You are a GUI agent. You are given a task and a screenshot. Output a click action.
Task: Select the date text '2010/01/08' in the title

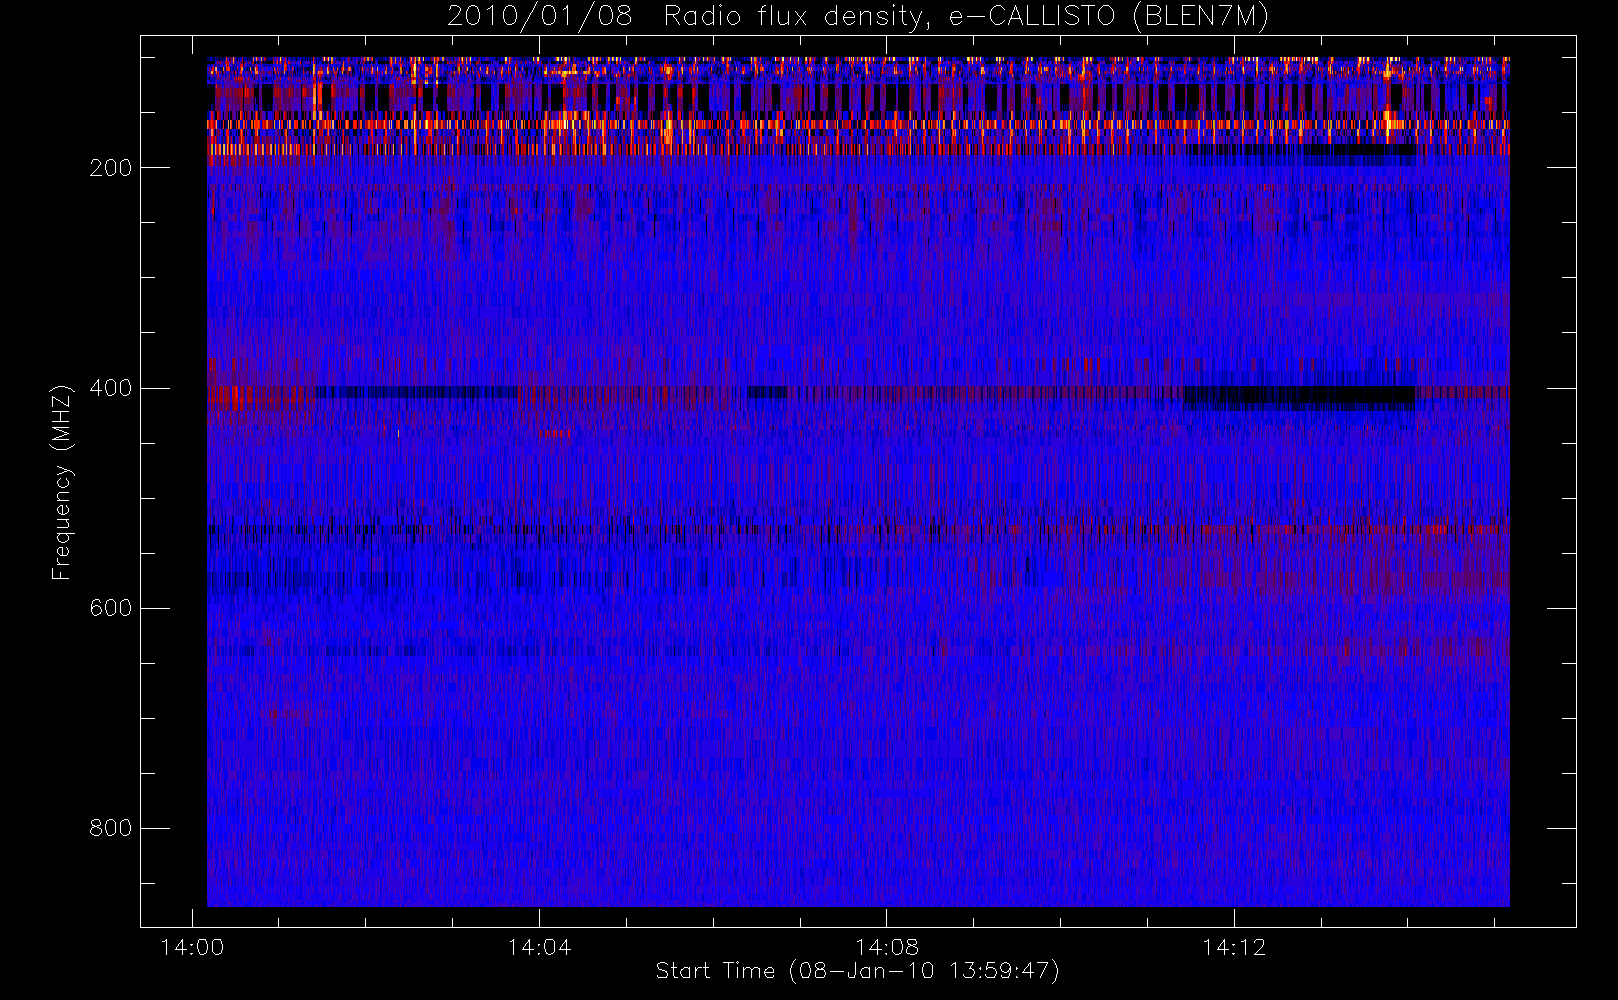point(539,17)
